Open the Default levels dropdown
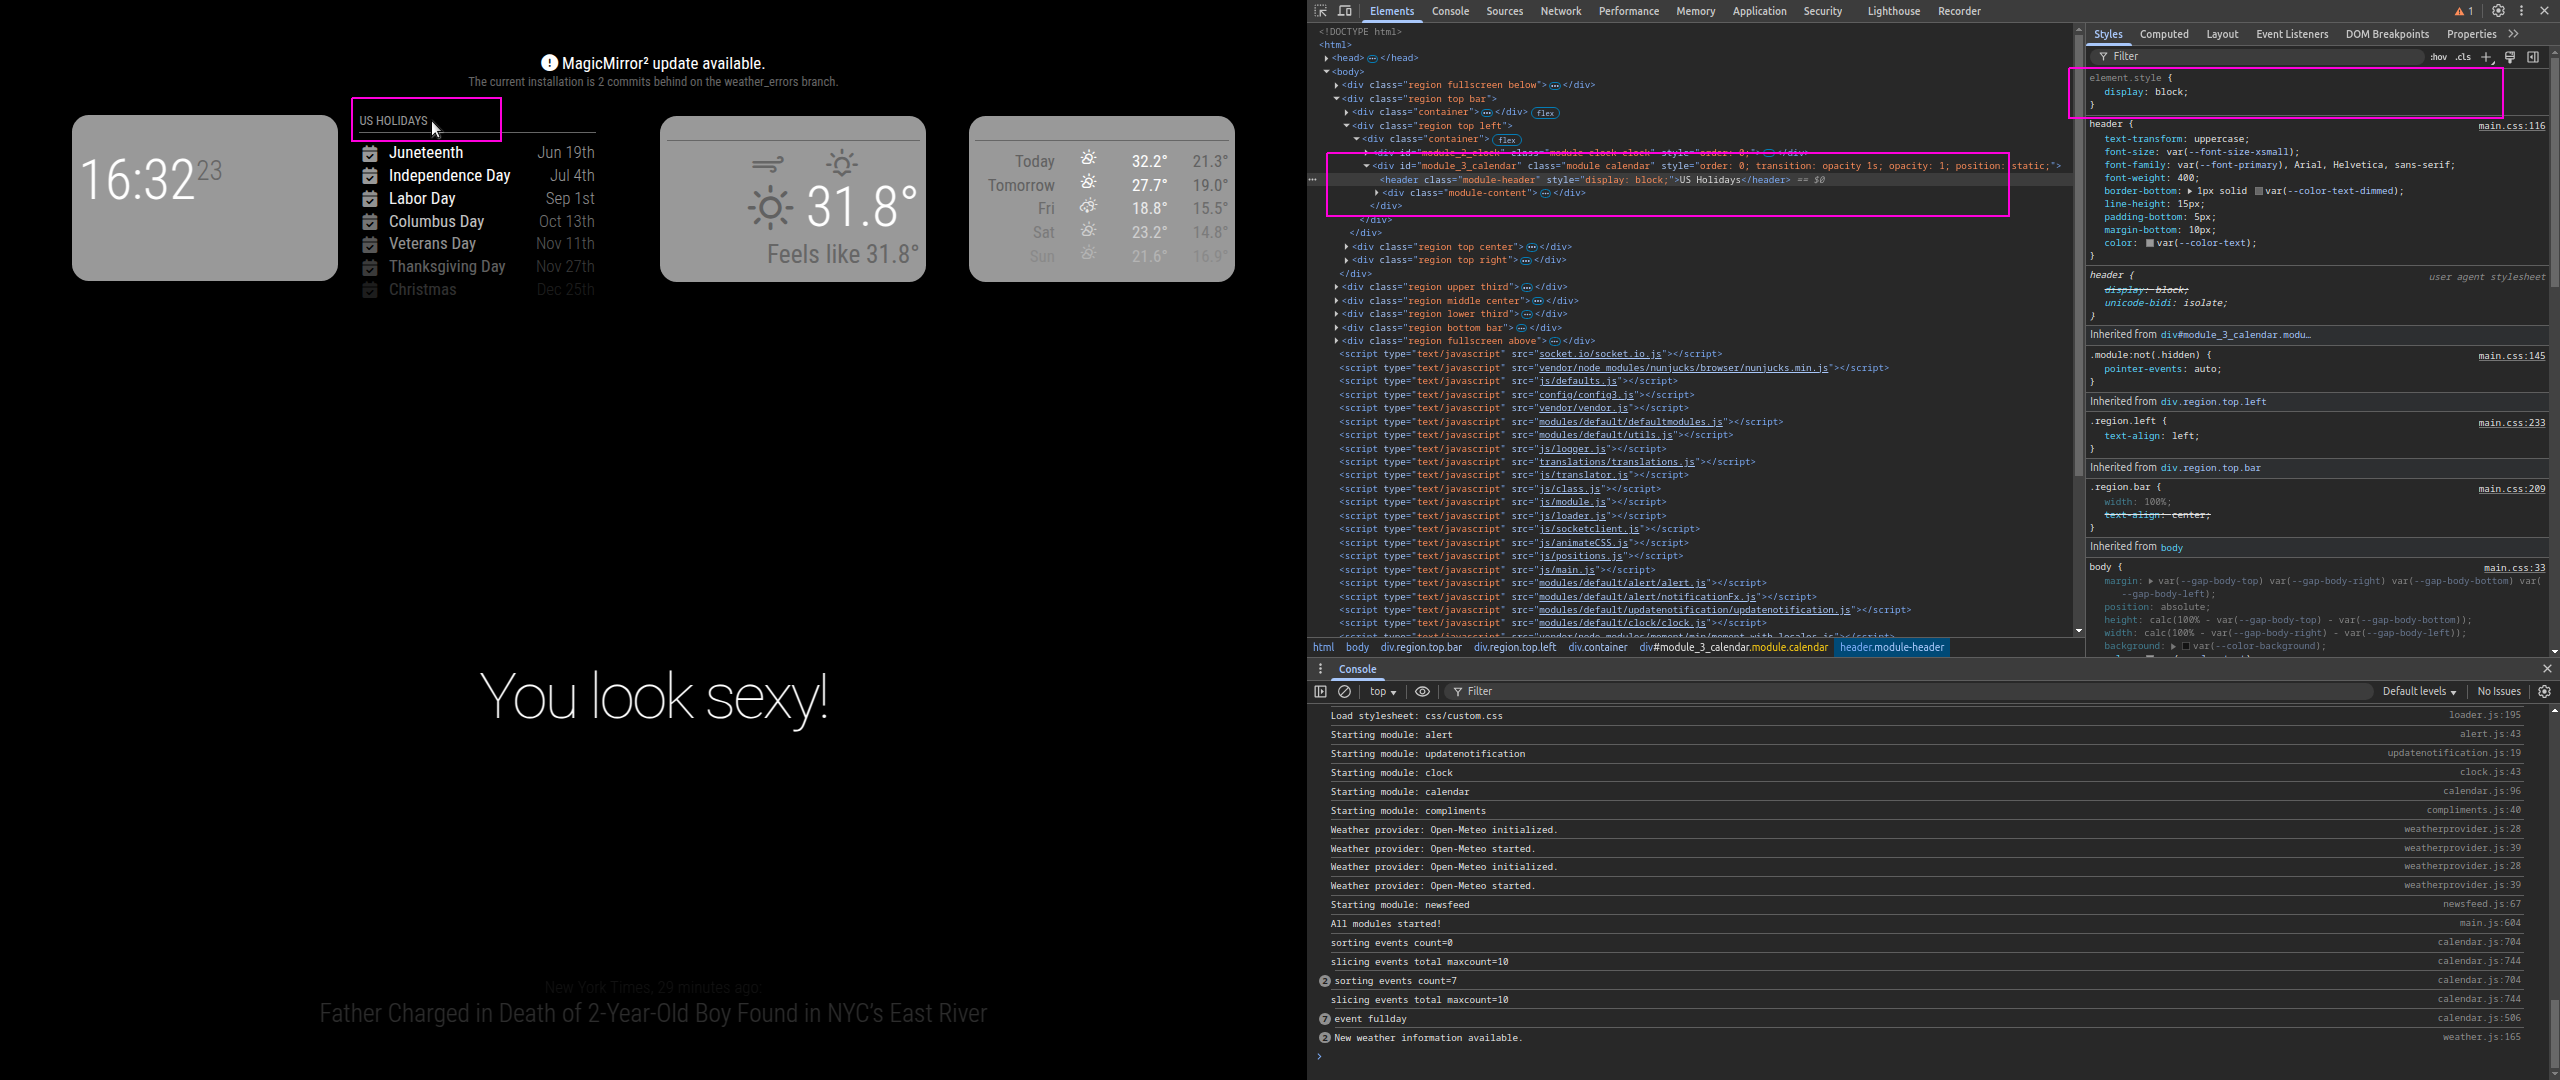The image size is (2560, 1080). (x=2418, y=691)
